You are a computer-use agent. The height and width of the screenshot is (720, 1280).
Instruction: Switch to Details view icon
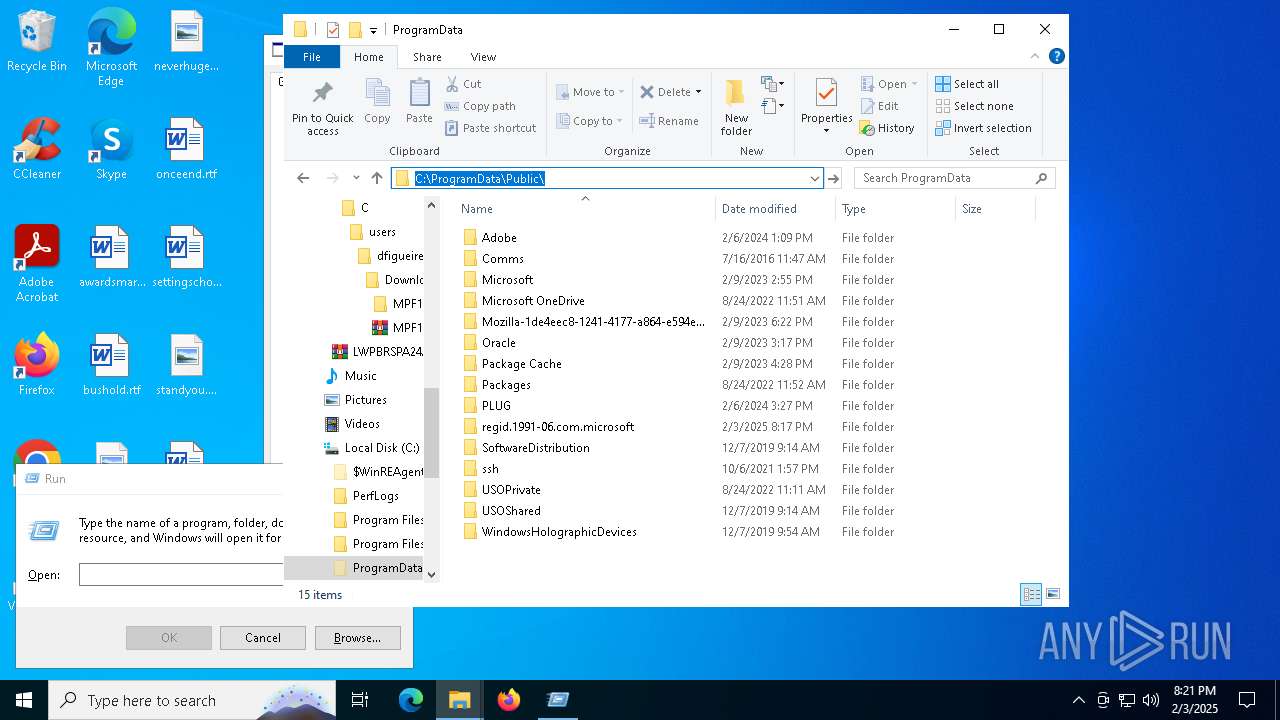1031,594
